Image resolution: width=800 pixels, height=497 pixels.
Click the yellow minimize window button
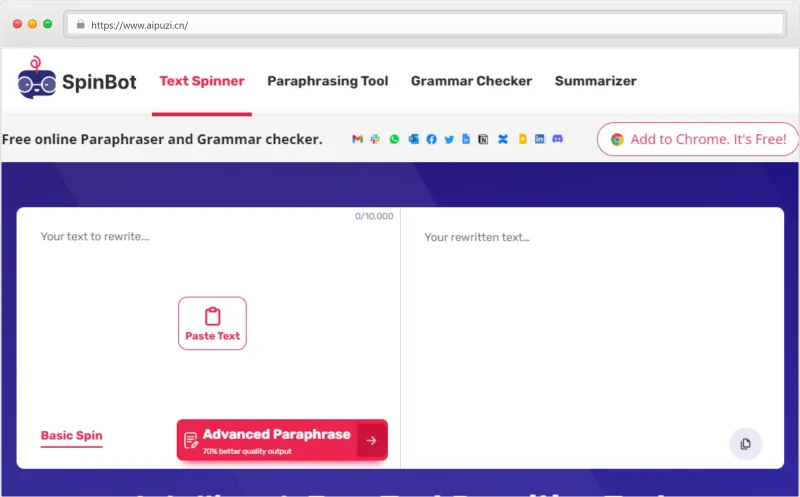pyautogui.click(x=32, y=24)
